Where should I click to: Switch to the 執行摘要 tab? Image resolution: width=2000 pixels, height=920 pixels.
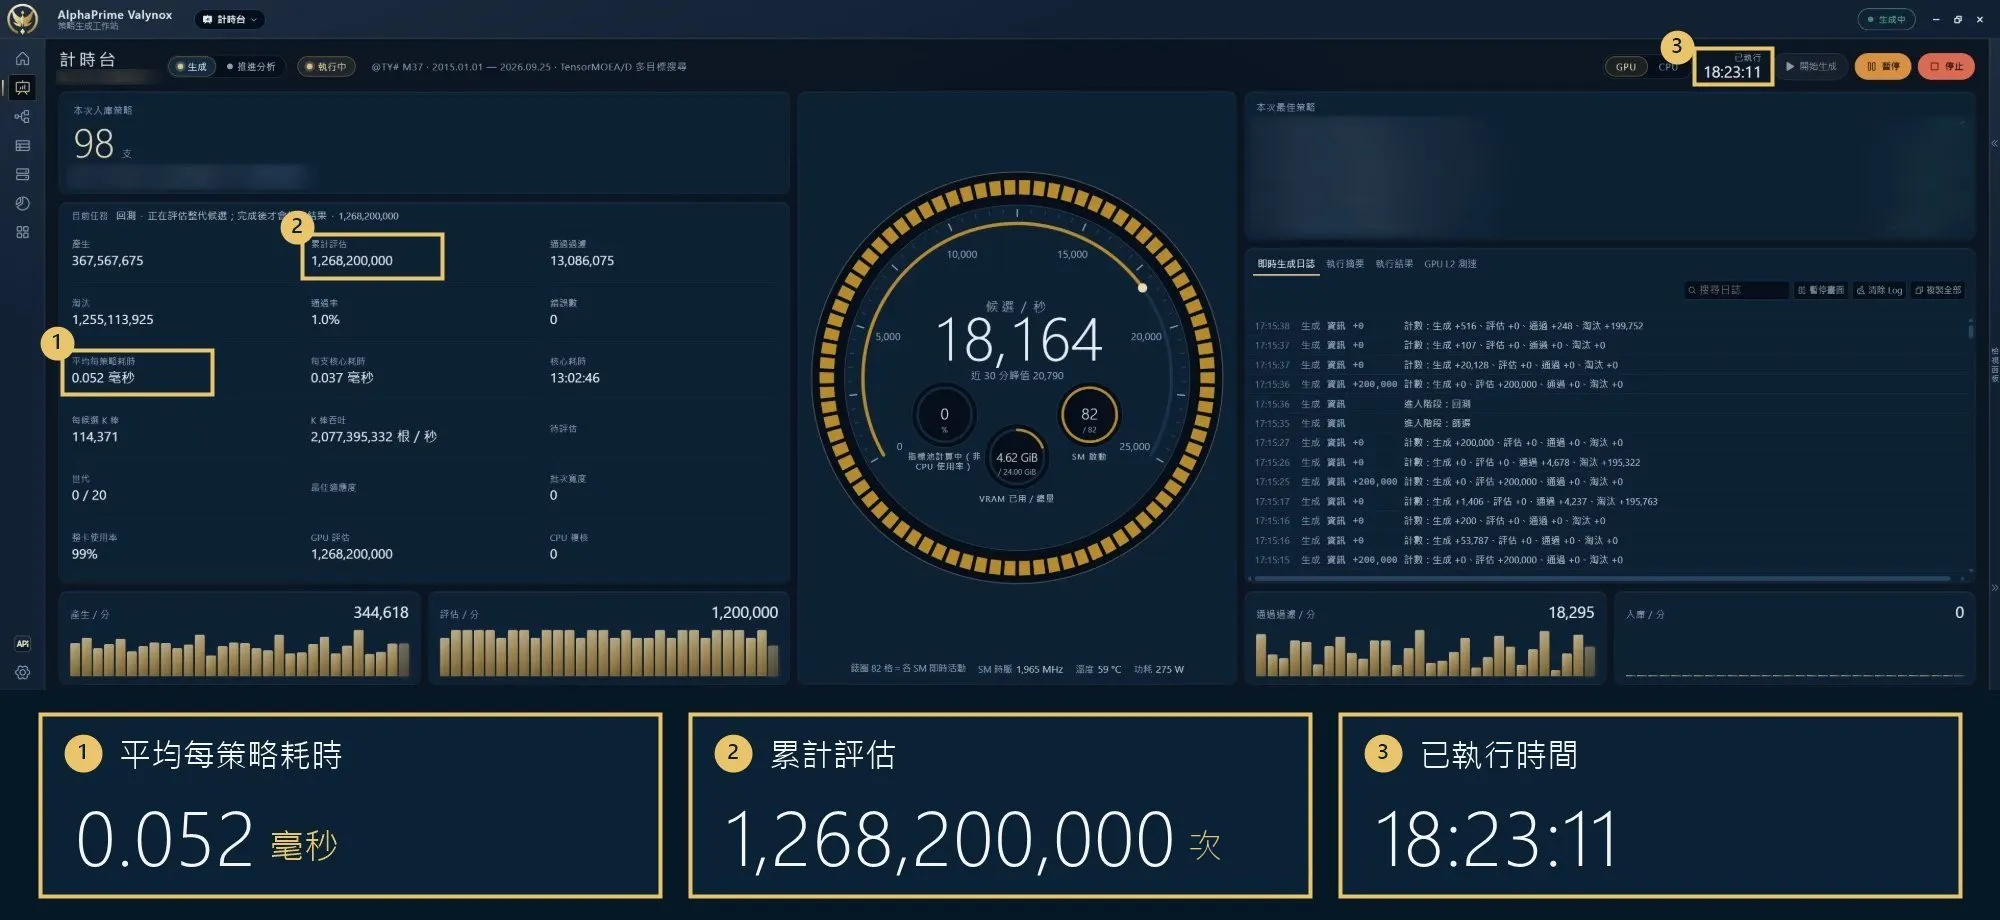[1344, 264]
